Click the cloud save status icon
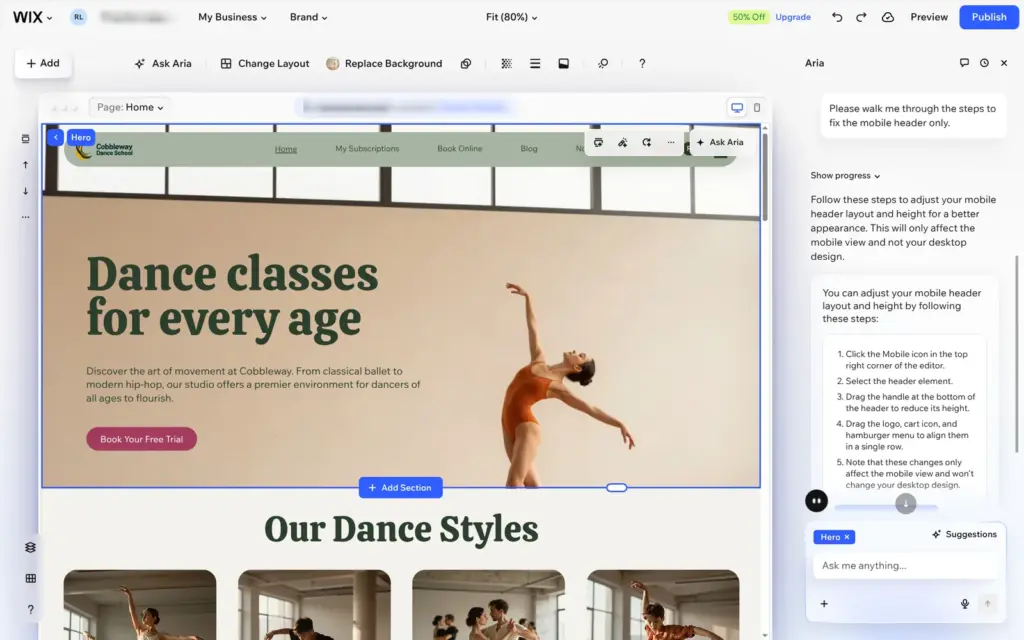The width and height of the screenshot is (1024, 640). [888, 18]
